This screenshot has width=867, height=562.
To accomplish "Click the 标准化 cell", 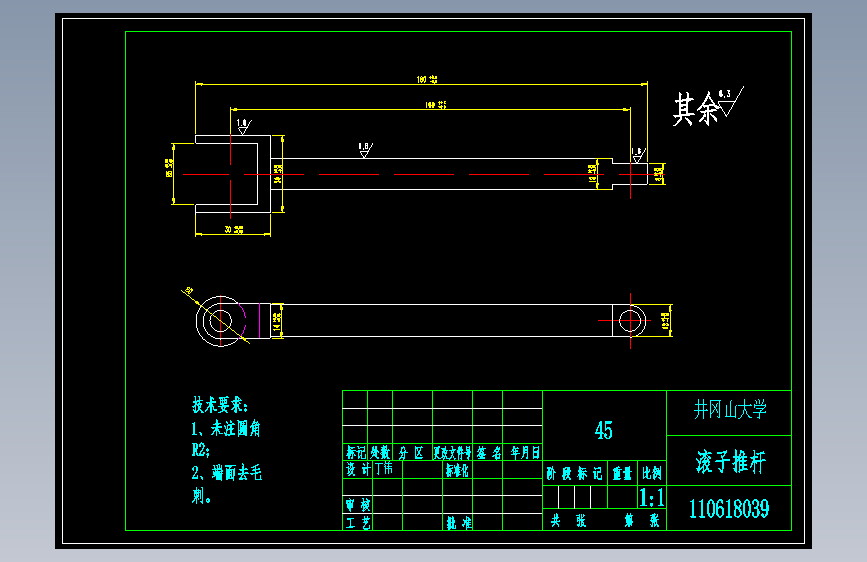I will (x=457, y=470).
